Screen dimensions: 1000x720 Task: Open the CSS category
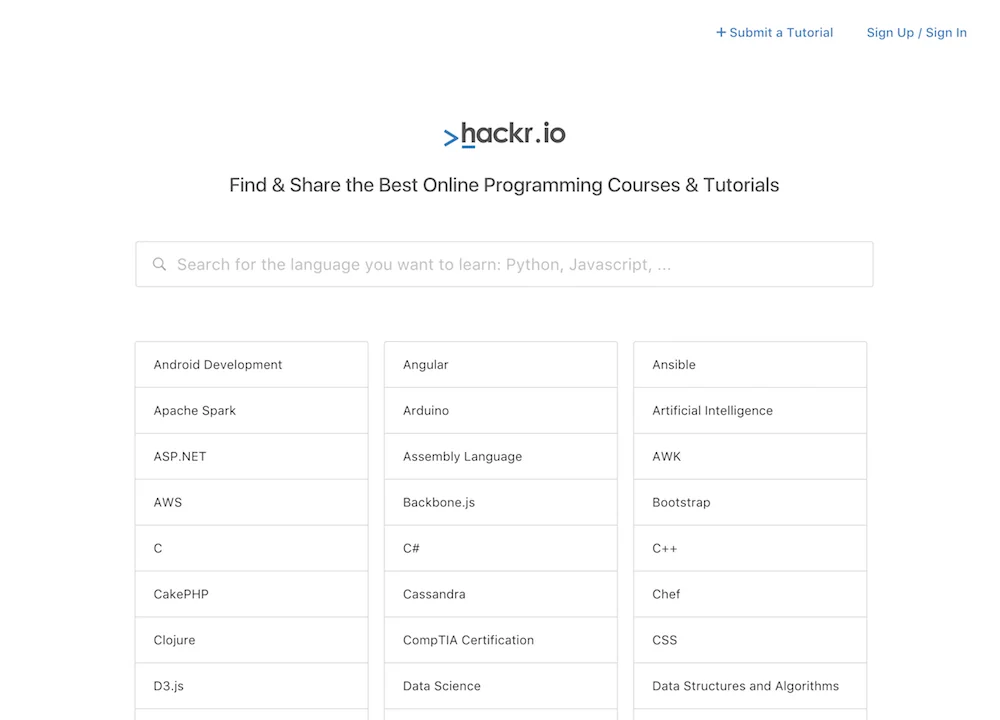click(666, 640)
